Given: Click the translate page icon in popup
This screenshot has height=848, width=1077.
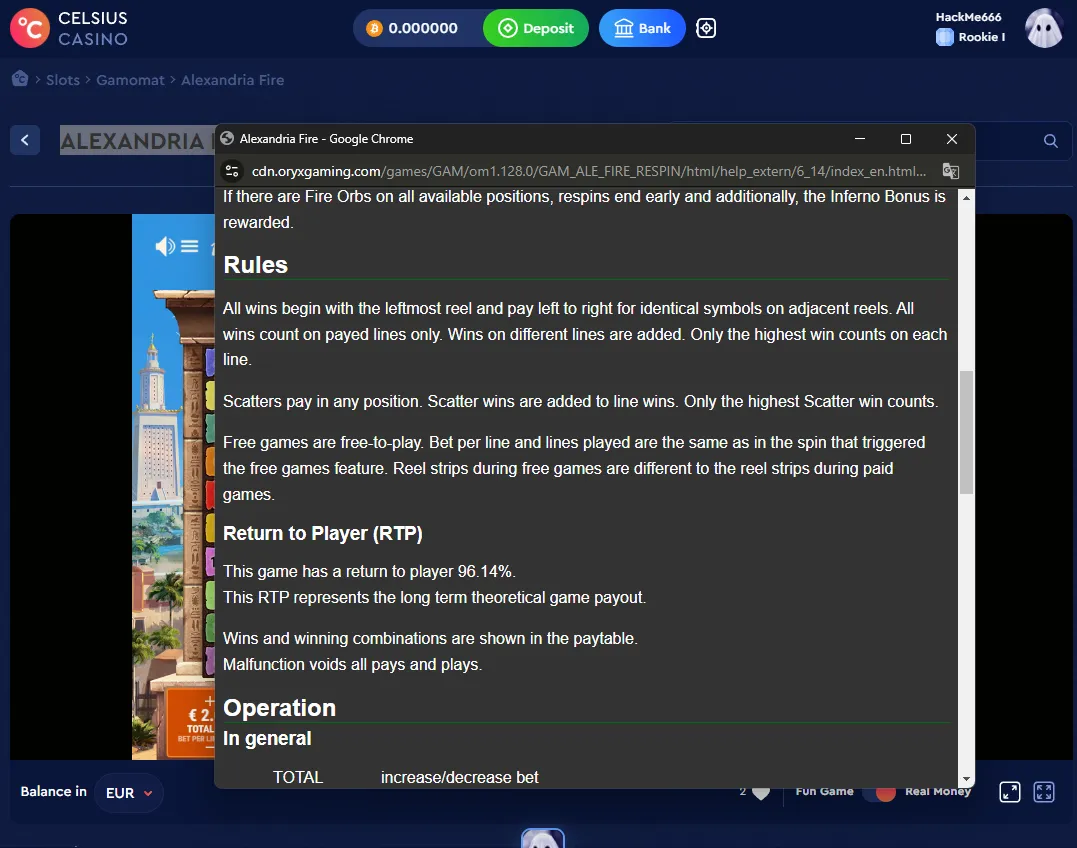Looking at the screenshot, I should coord(951,171).
